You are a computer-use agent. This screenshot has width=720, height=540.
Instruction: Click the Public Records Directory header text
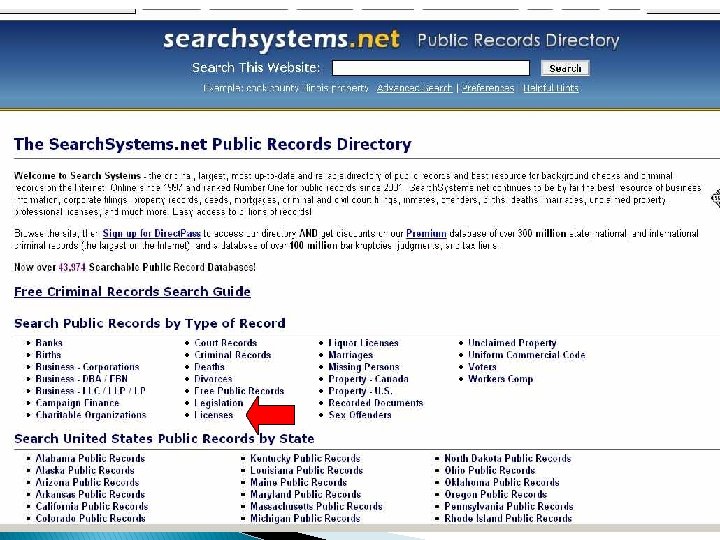pos(518,40)
